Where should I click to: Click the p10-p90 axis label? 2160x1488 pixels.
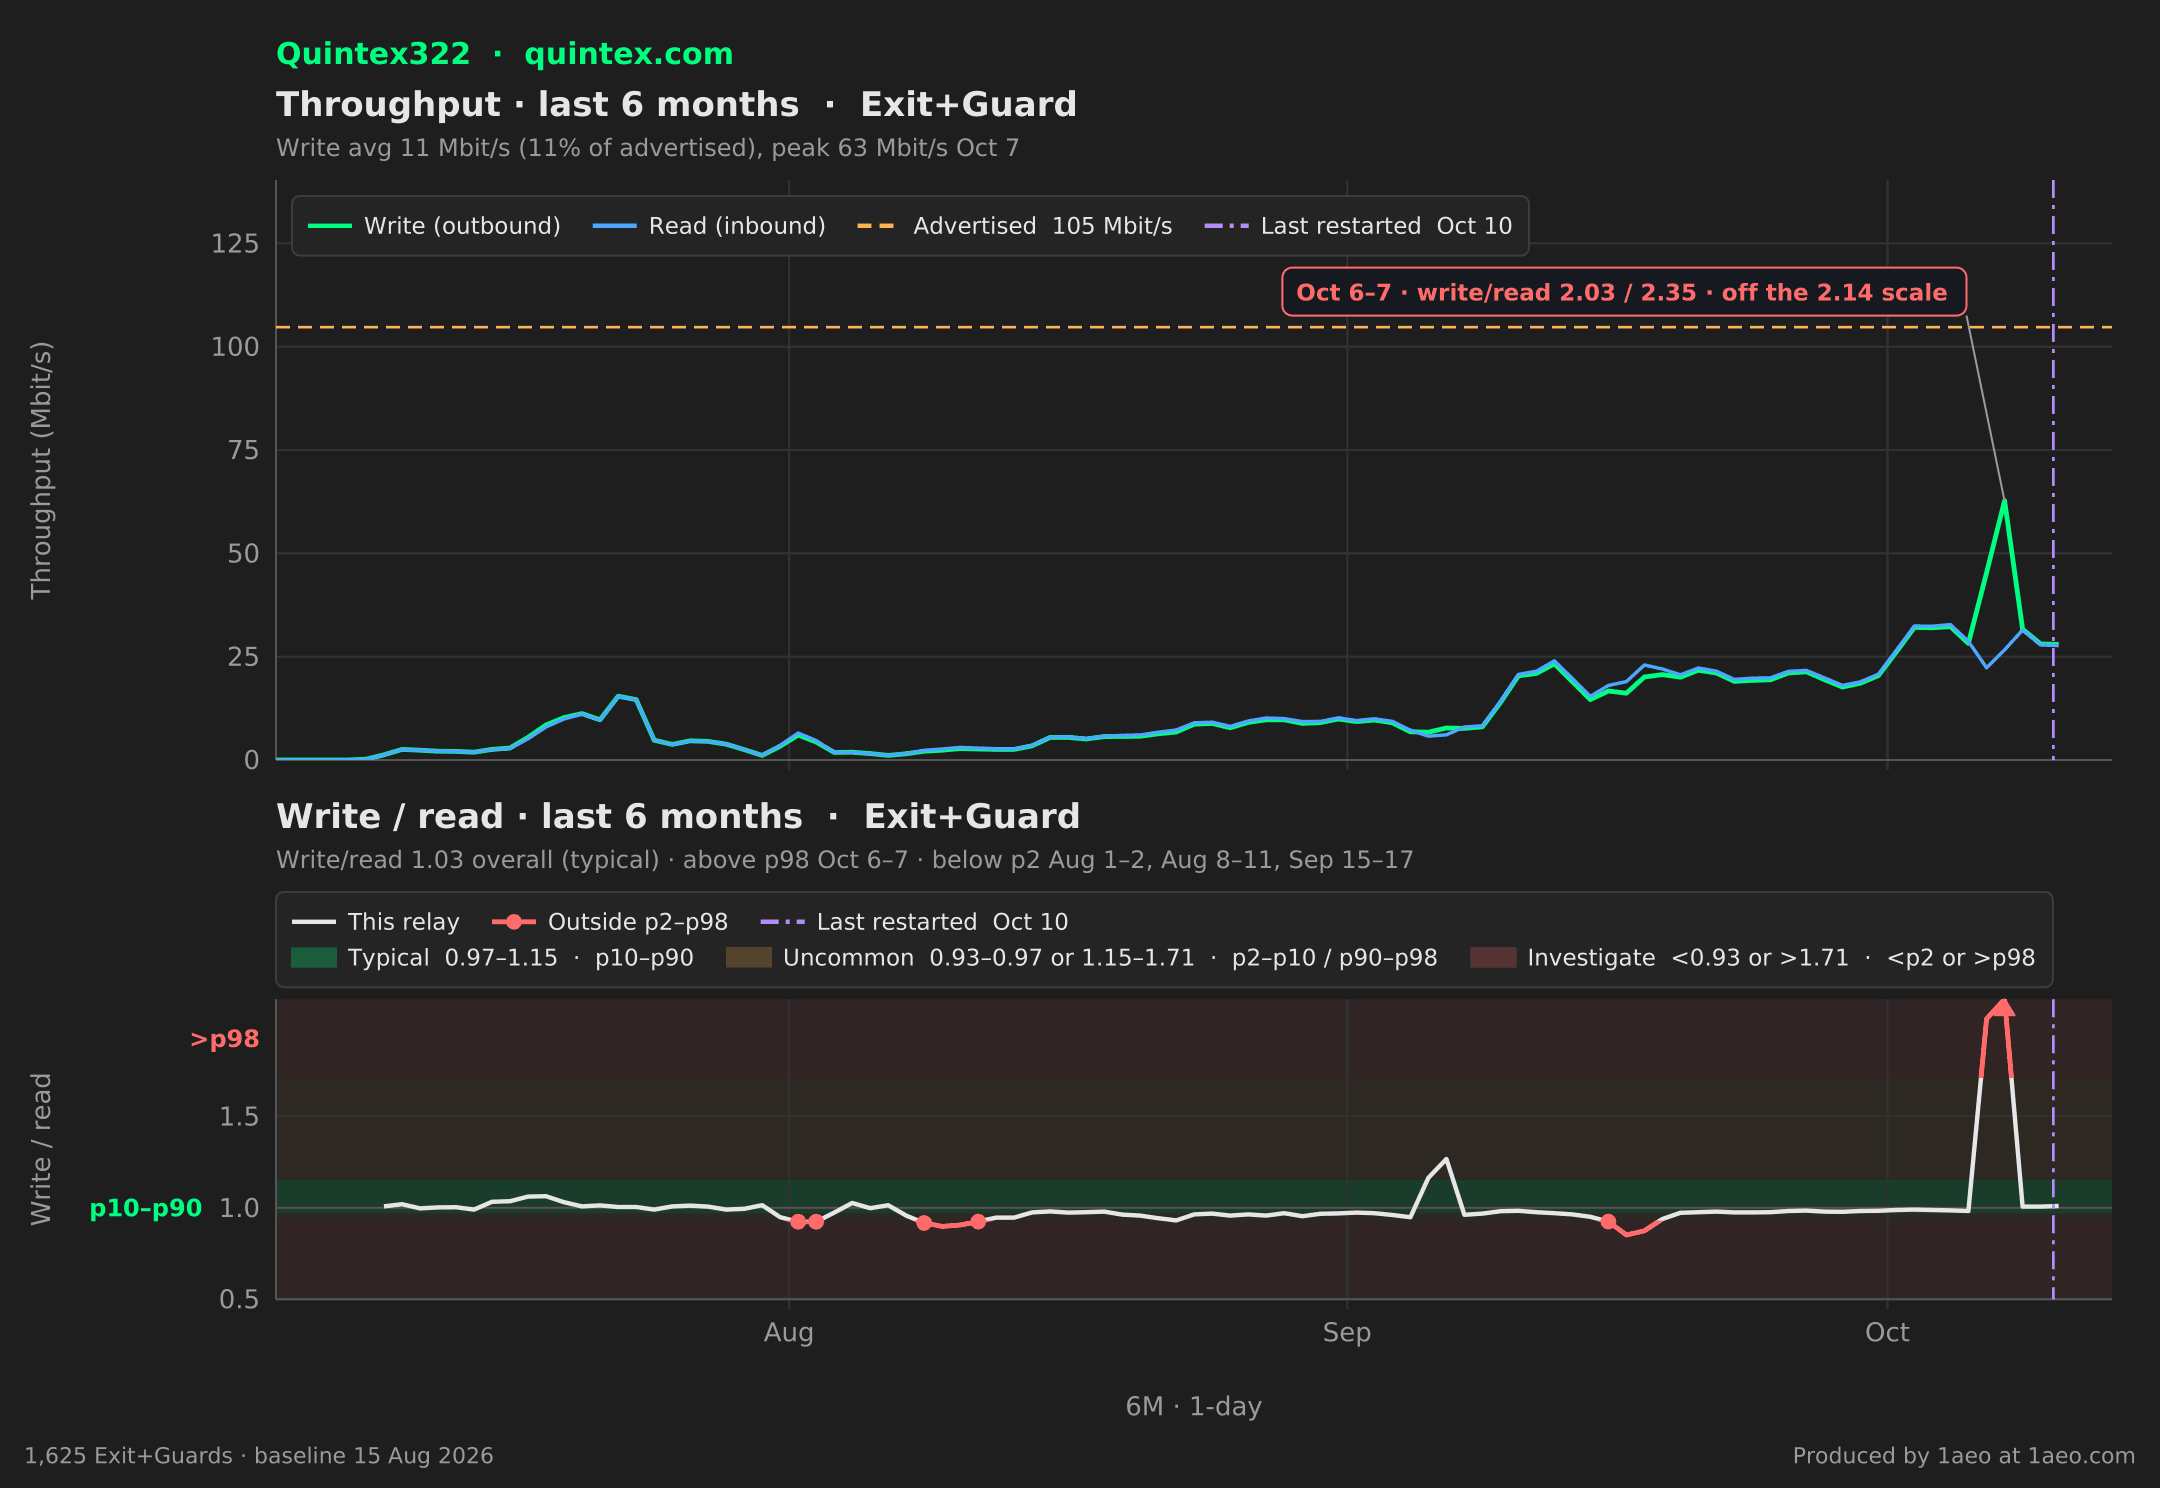pyautogui.click(x=146, y=1208)
